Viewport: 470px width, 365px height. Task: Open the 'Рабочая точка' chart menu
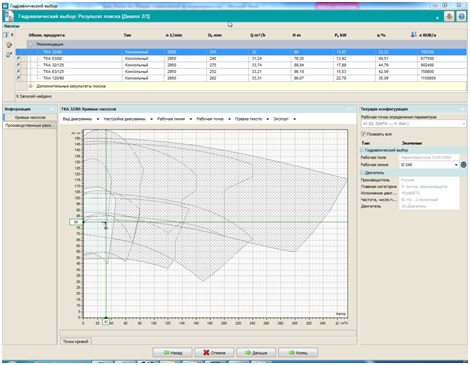coord(213,119)
